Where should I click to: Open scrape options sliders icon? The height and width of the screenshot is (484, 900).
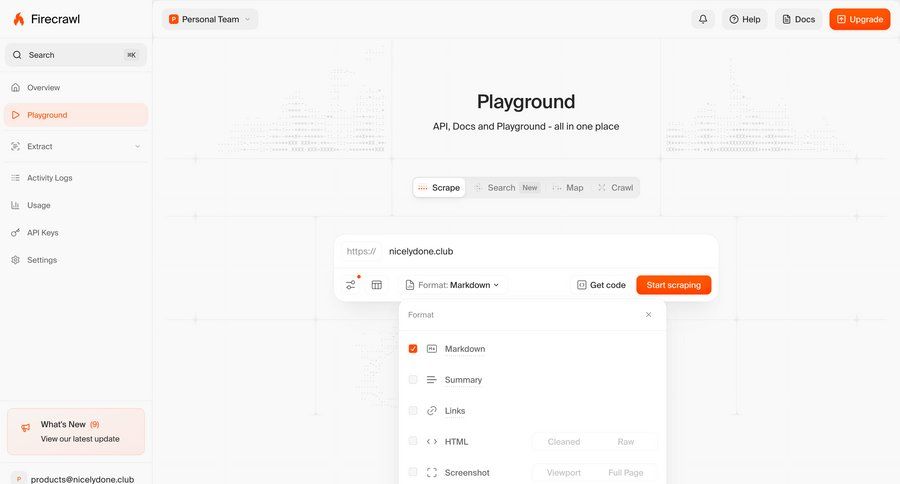[351, 285]
